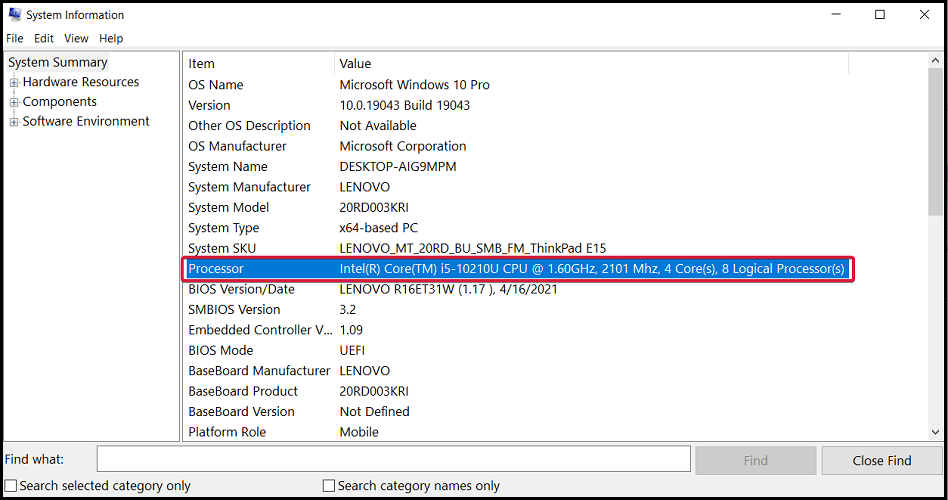Open the View menu

[76, 38]
